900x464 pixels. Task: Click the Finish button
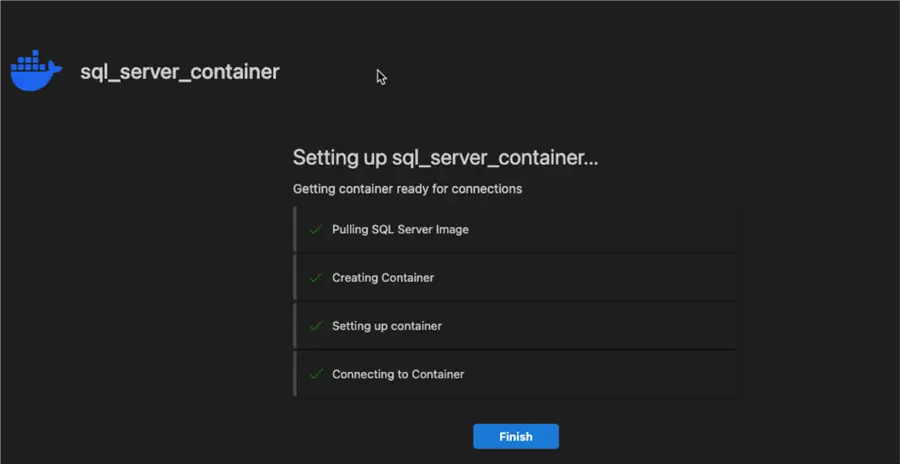pos(515,436)
